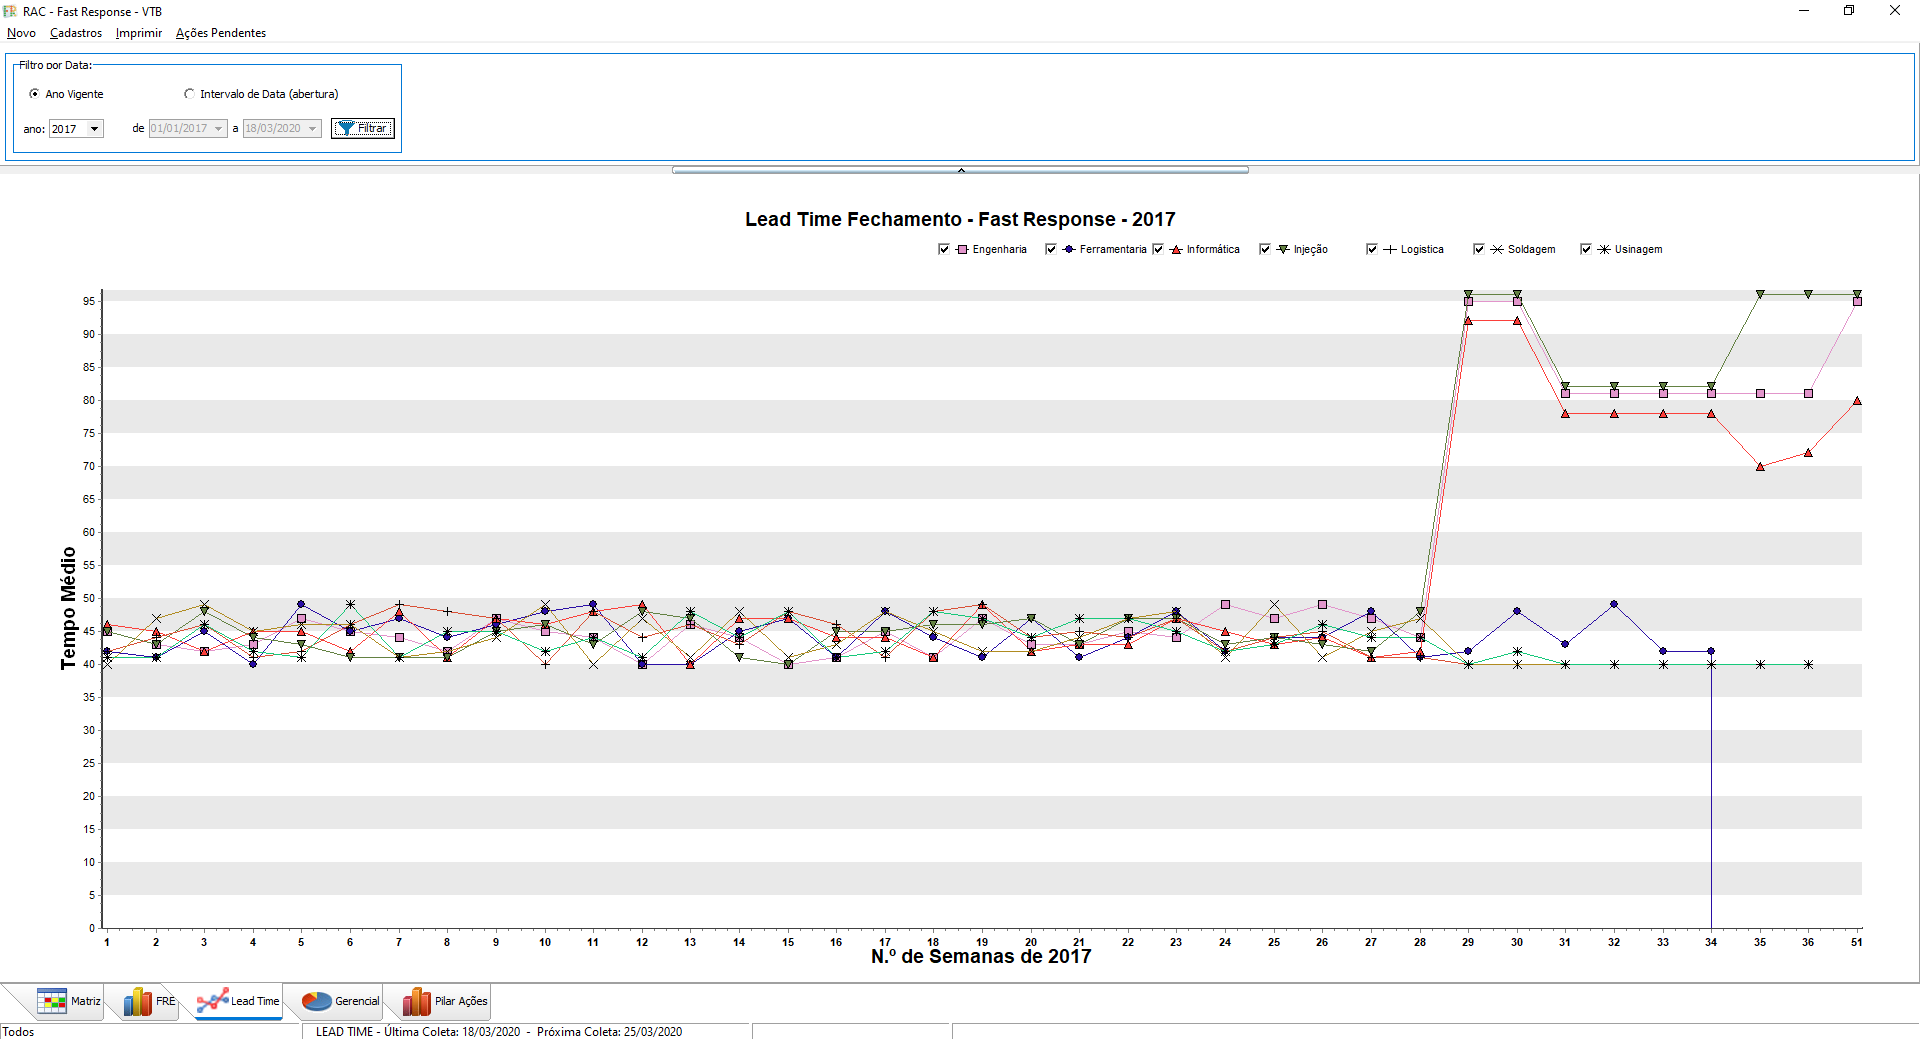
Task: Toggle Engenharia series checkbox
Action: coord(944,249)
